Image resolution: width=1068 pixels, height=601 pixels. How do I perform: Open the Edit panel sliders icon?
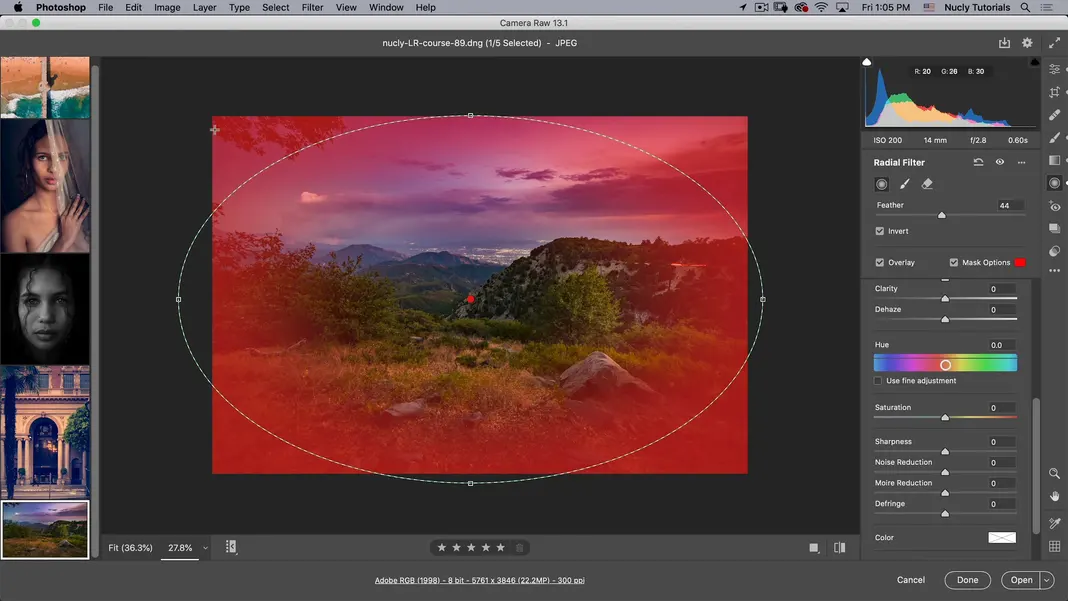click(x=1054, y=70)
